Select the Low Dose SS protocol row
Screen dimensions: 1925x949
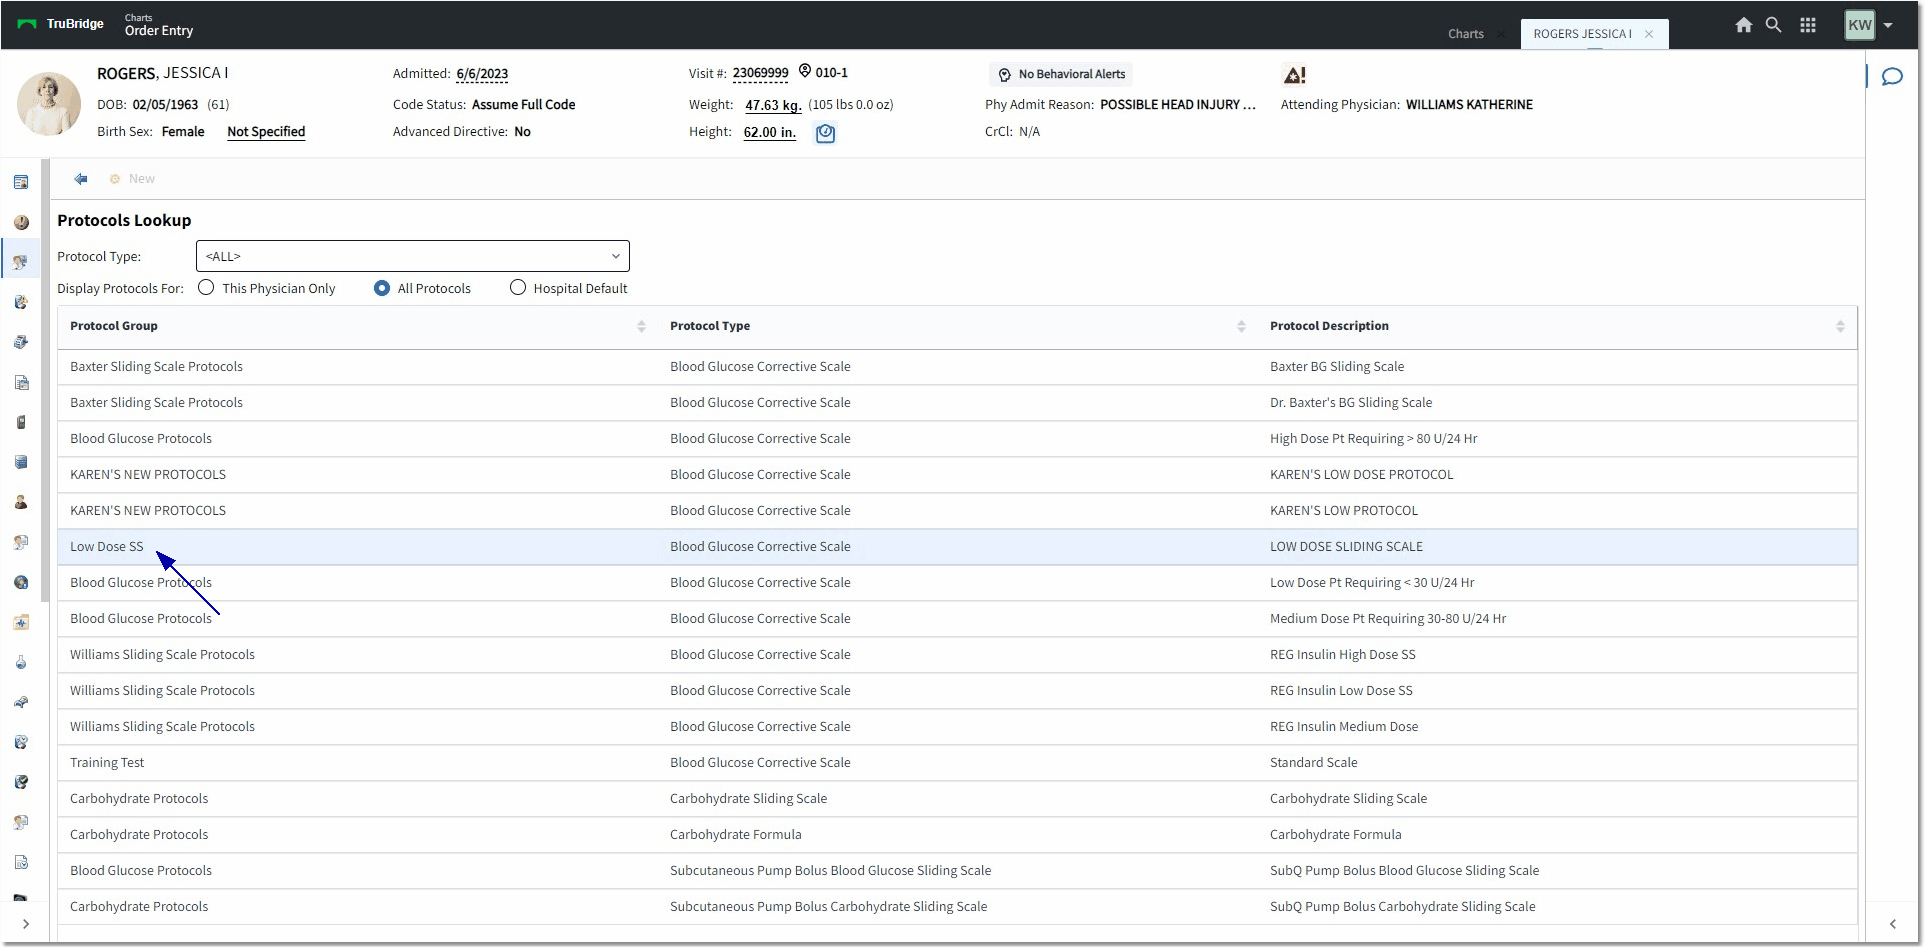[957, 547]
